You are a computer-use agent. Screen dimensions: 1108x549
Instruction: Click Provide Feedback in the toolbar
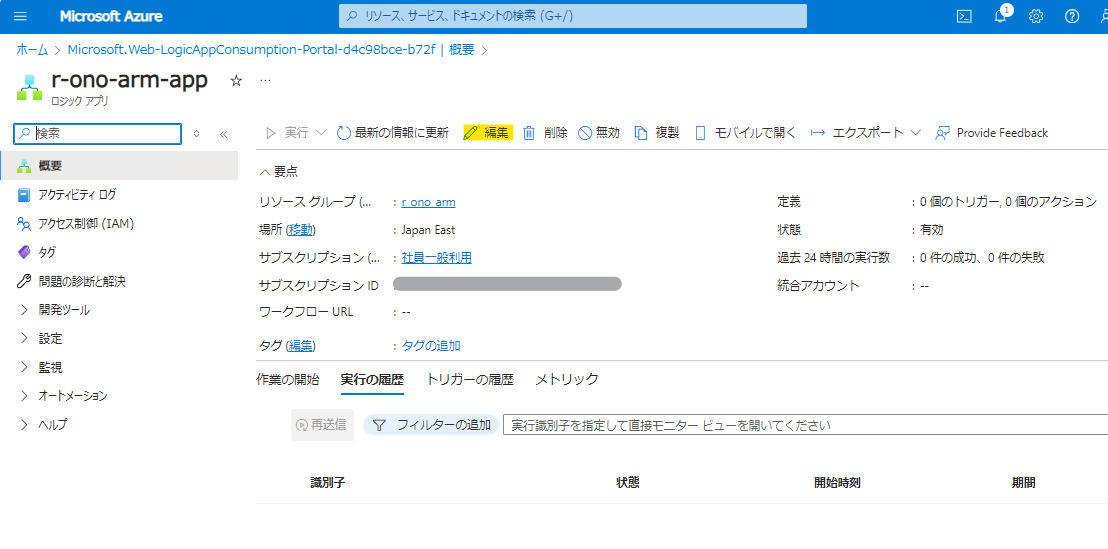pyautogui.click(x=991, y=133)
